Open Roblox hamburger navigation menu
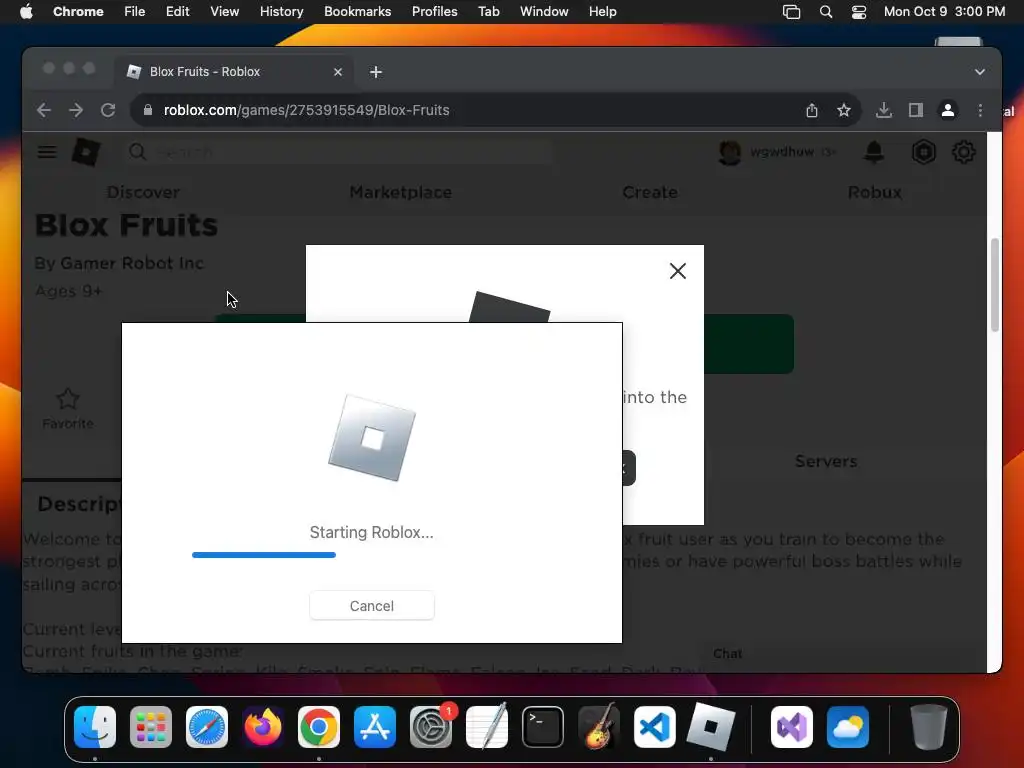1024x768 pixels. point(47,152)
